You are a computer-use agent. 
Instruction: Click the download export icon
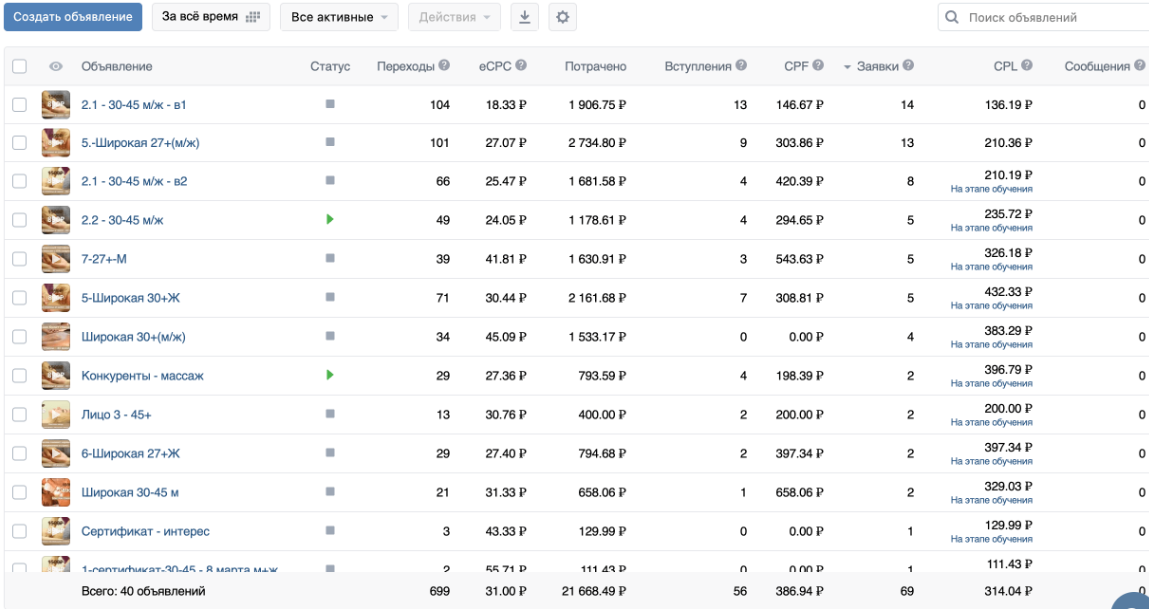525,17
